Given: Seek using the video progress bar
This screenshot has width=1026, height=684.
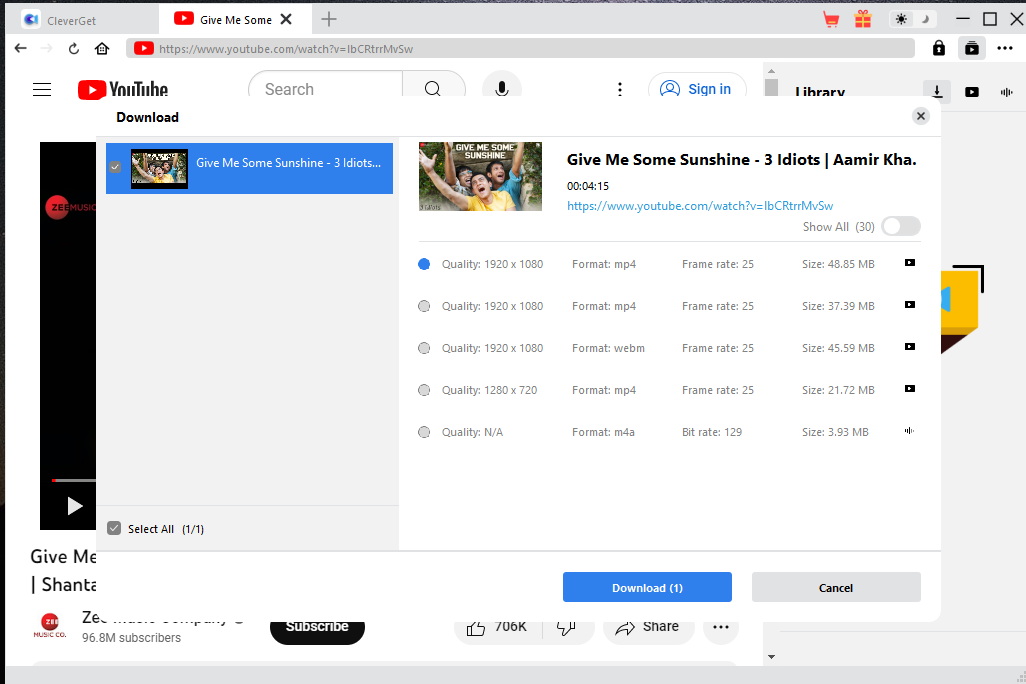Looking at the screenshot, I should point(74,480).
